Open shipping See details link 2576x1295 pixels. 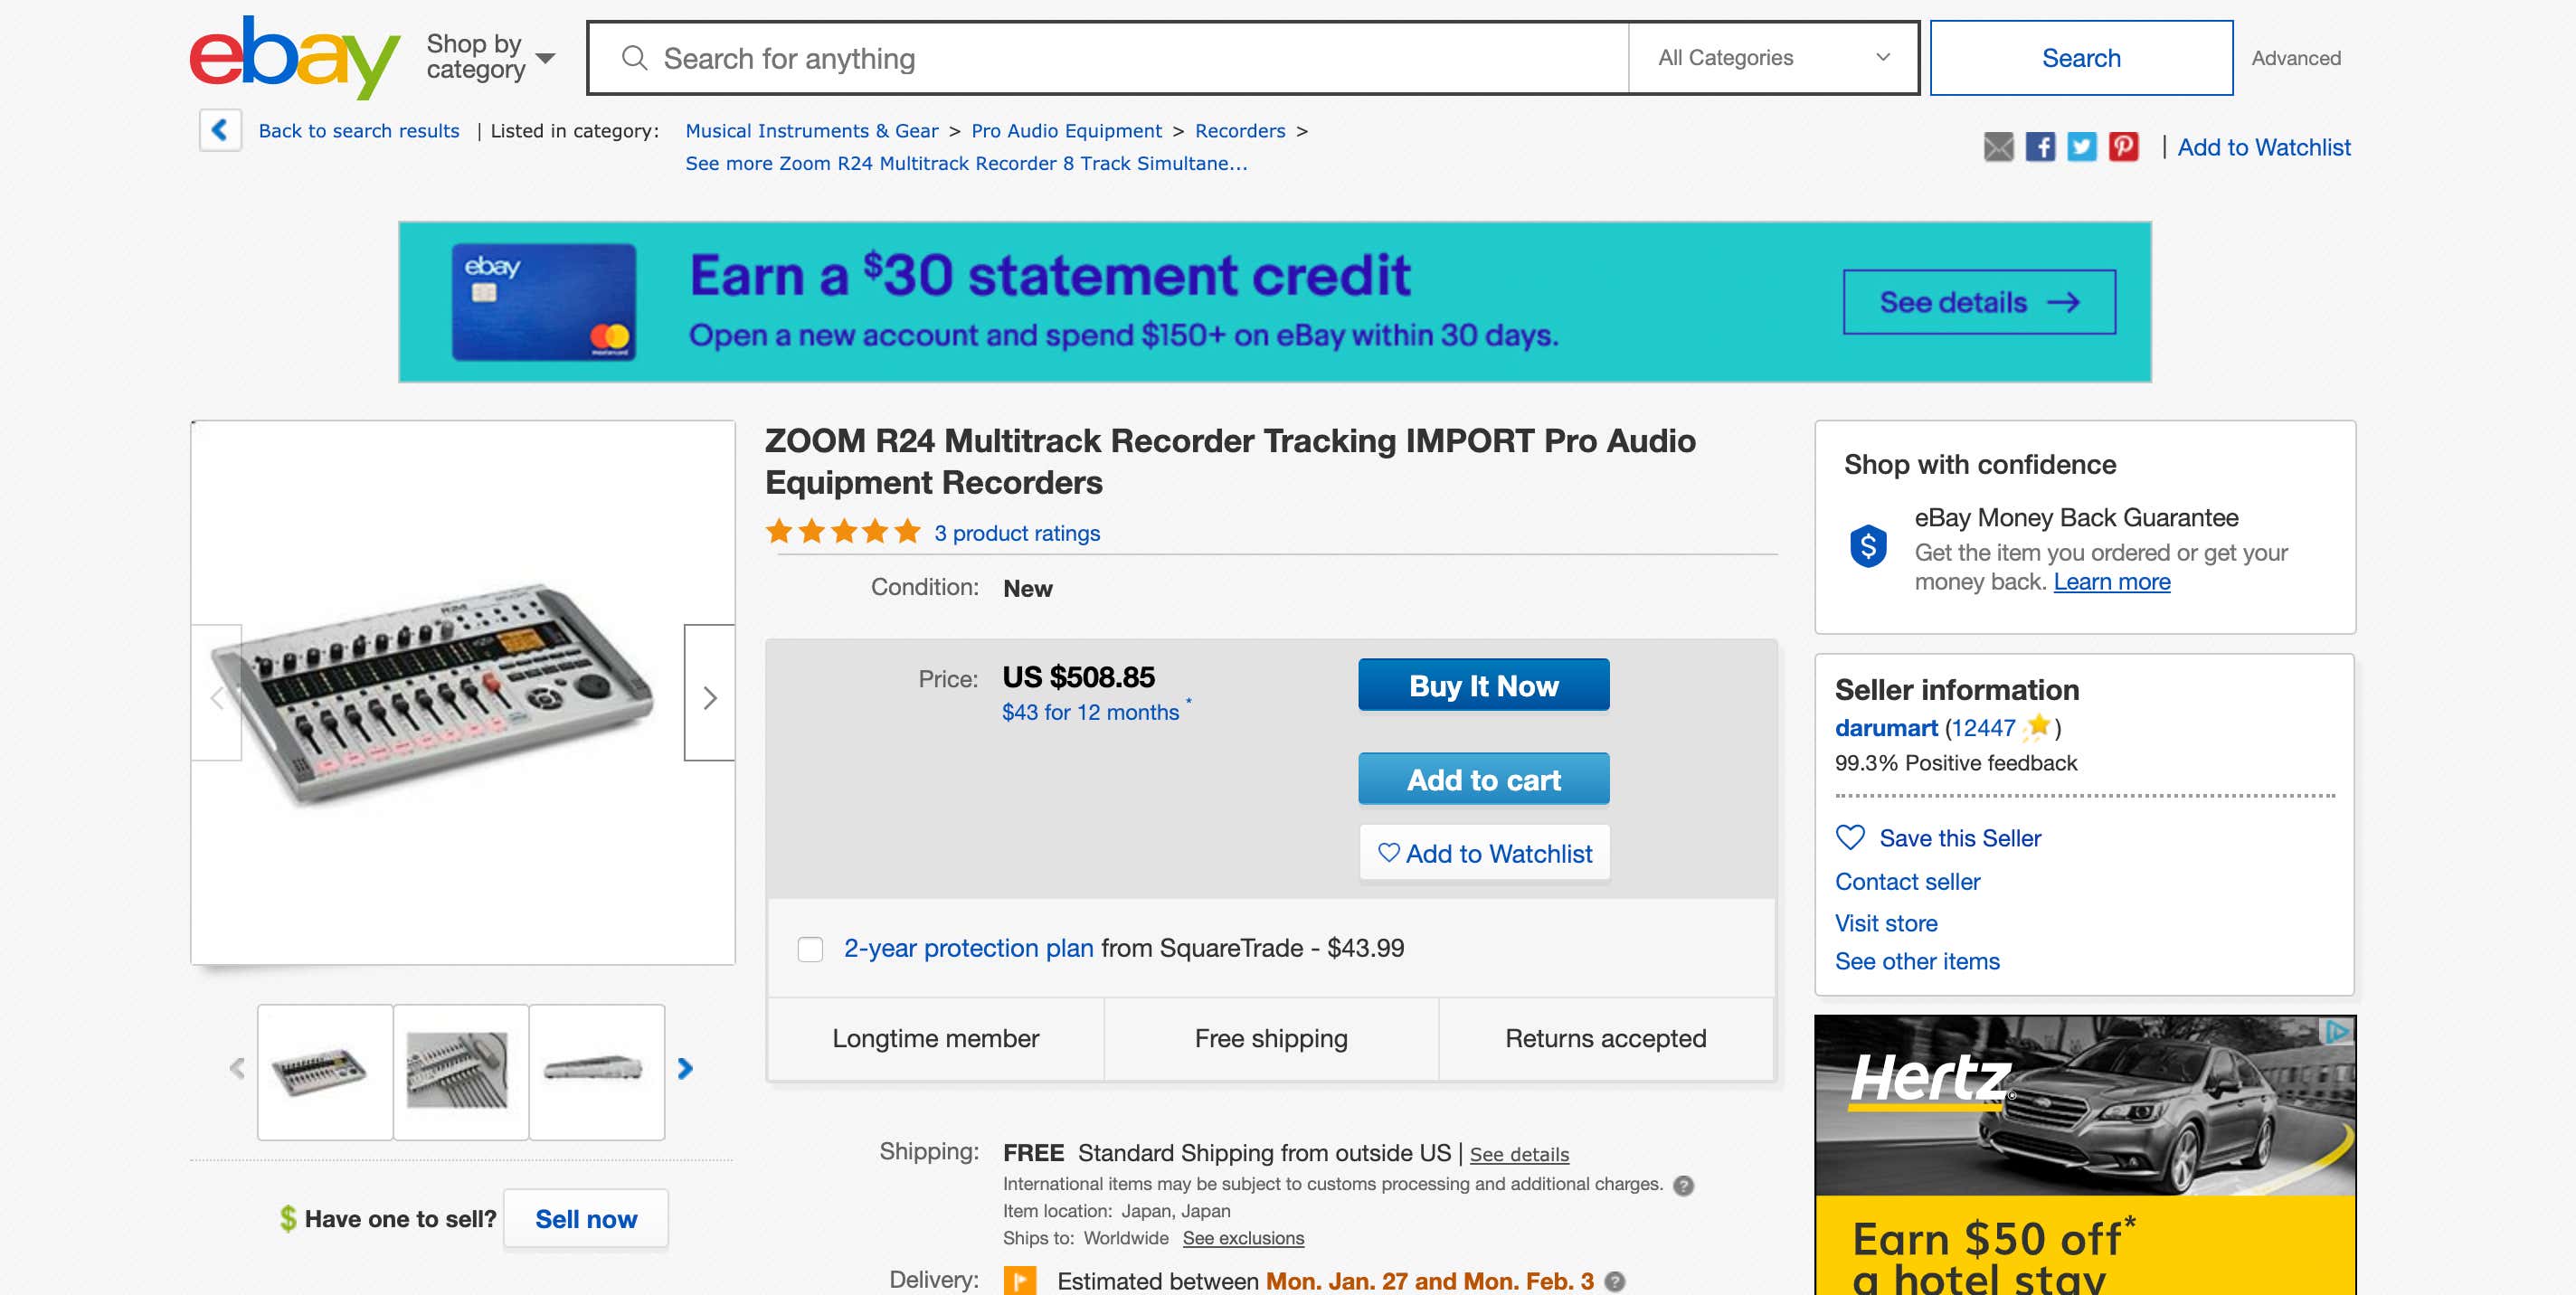[x=1519, y=1154]
